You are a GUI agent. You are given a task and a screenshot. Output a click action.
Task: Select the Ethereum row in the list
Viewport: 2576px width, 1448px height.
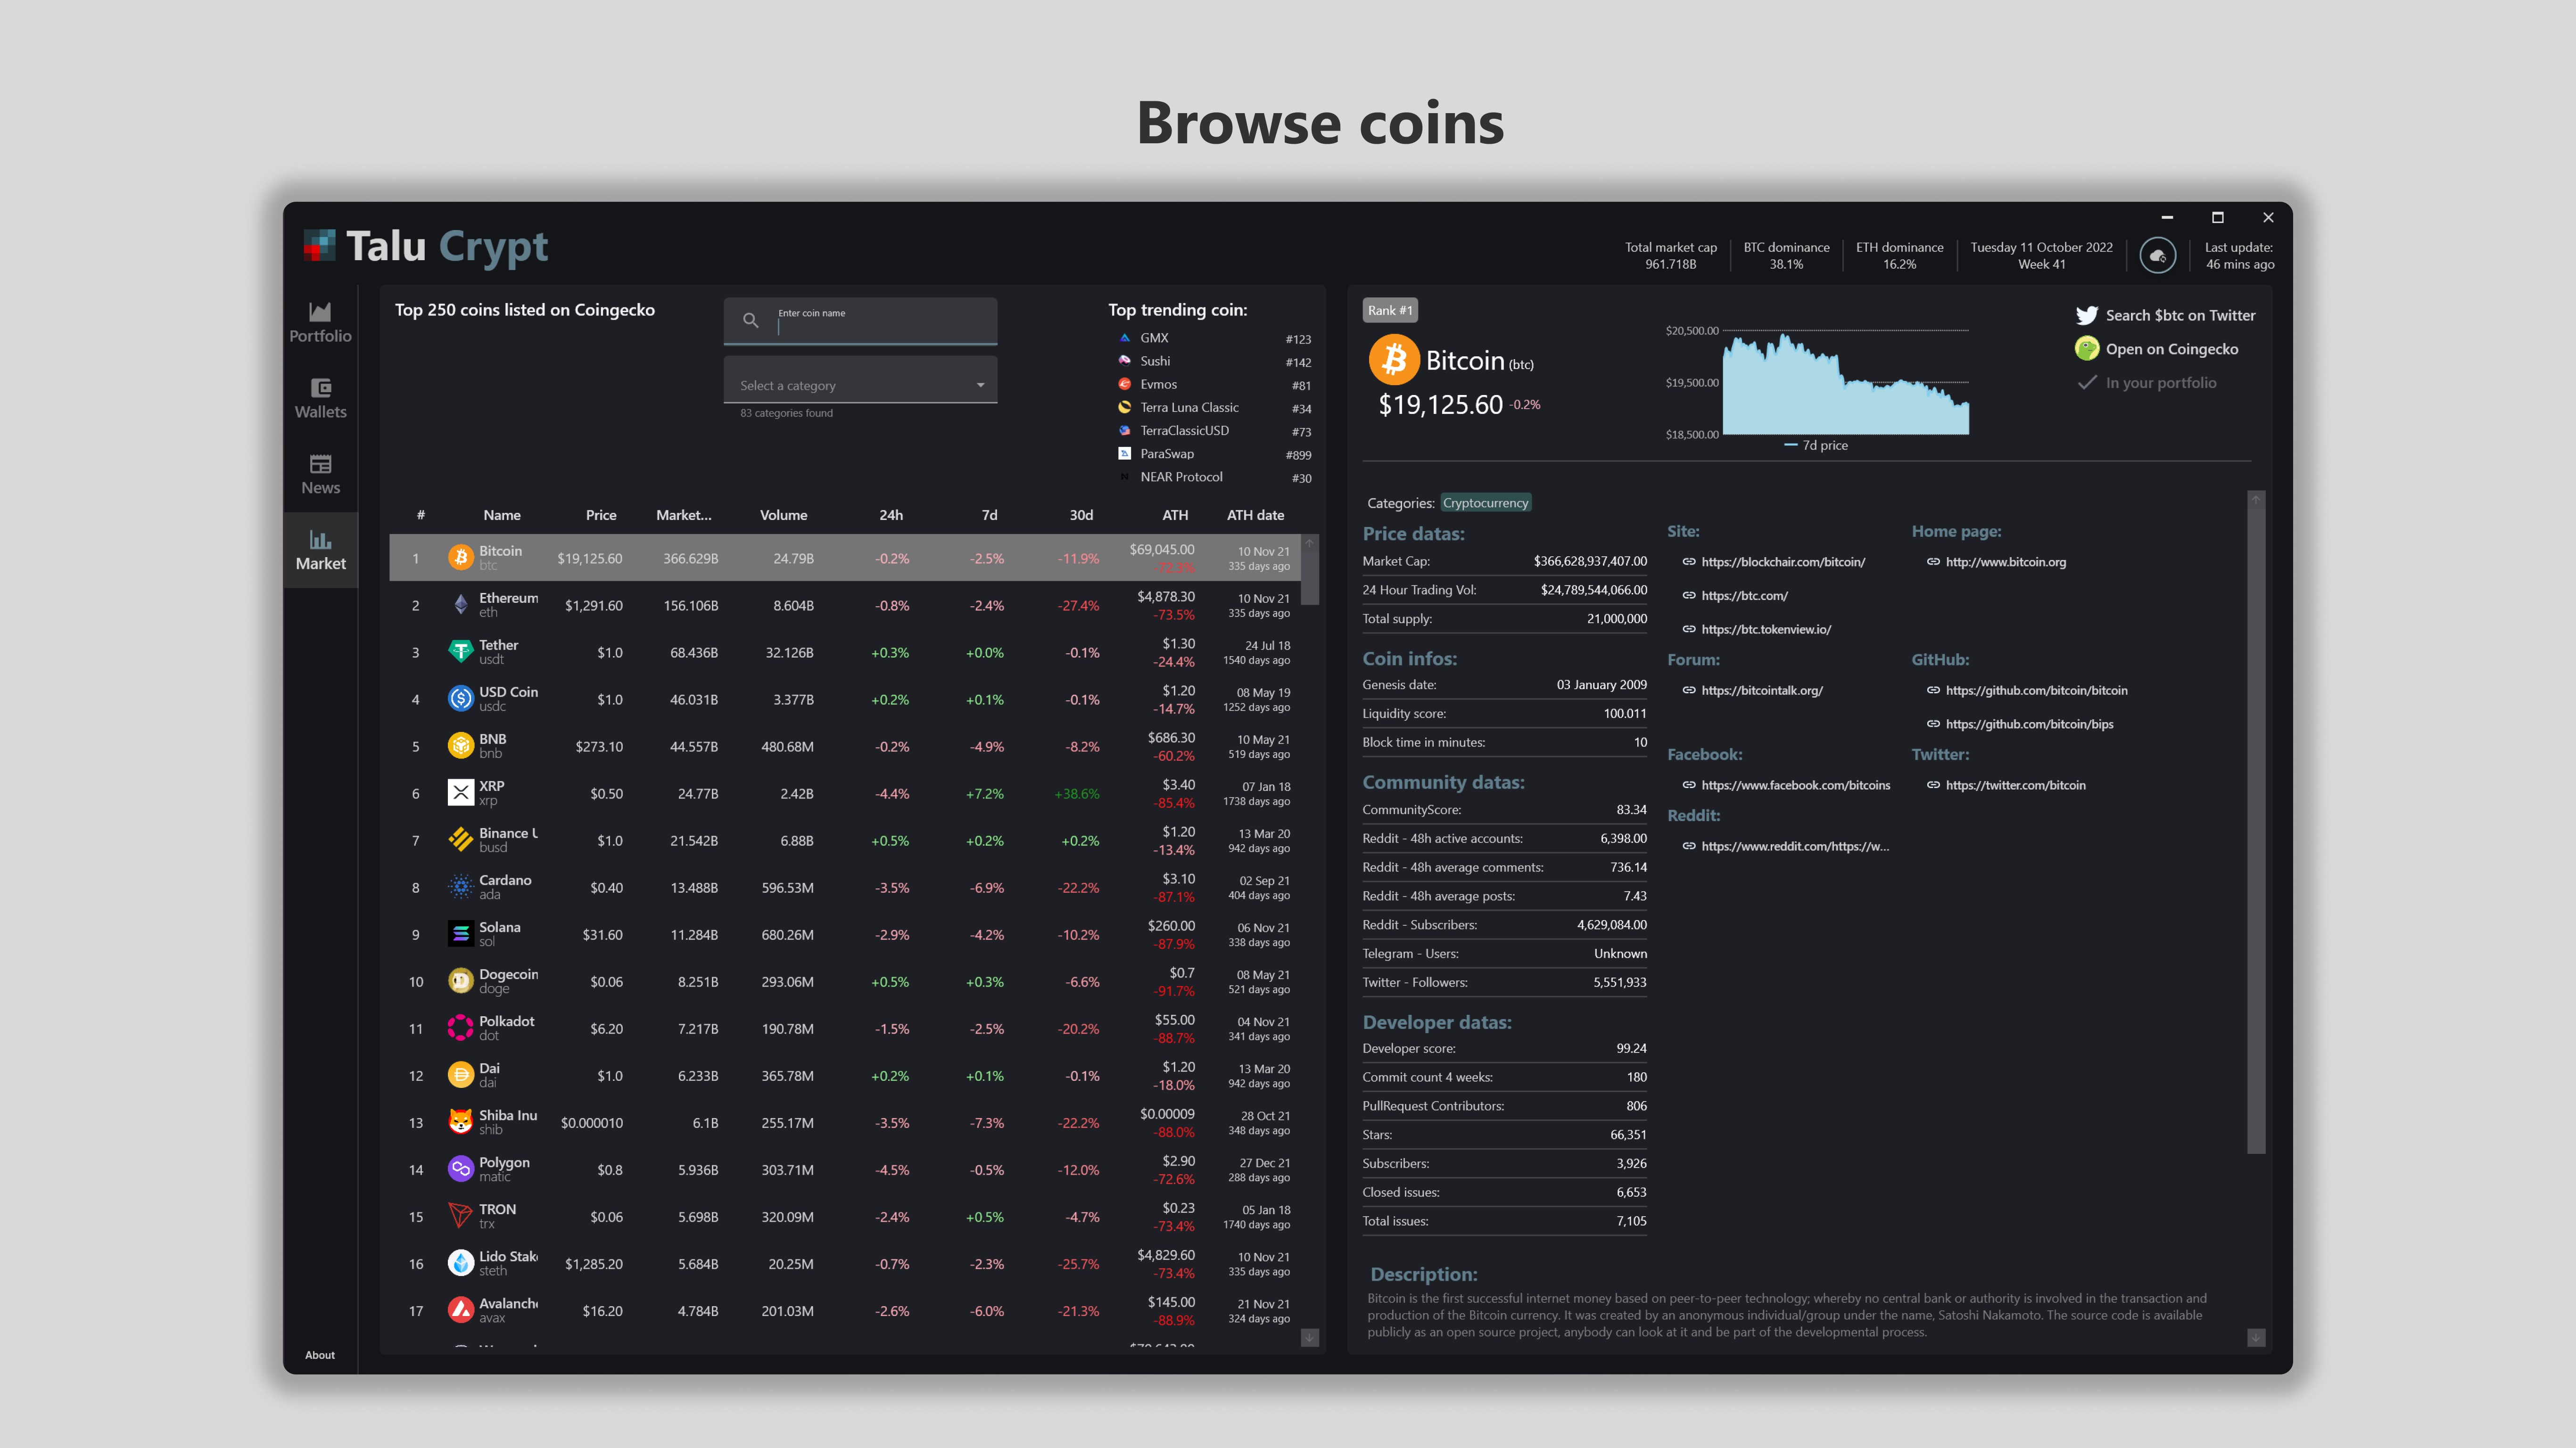[x=850, y=605]
